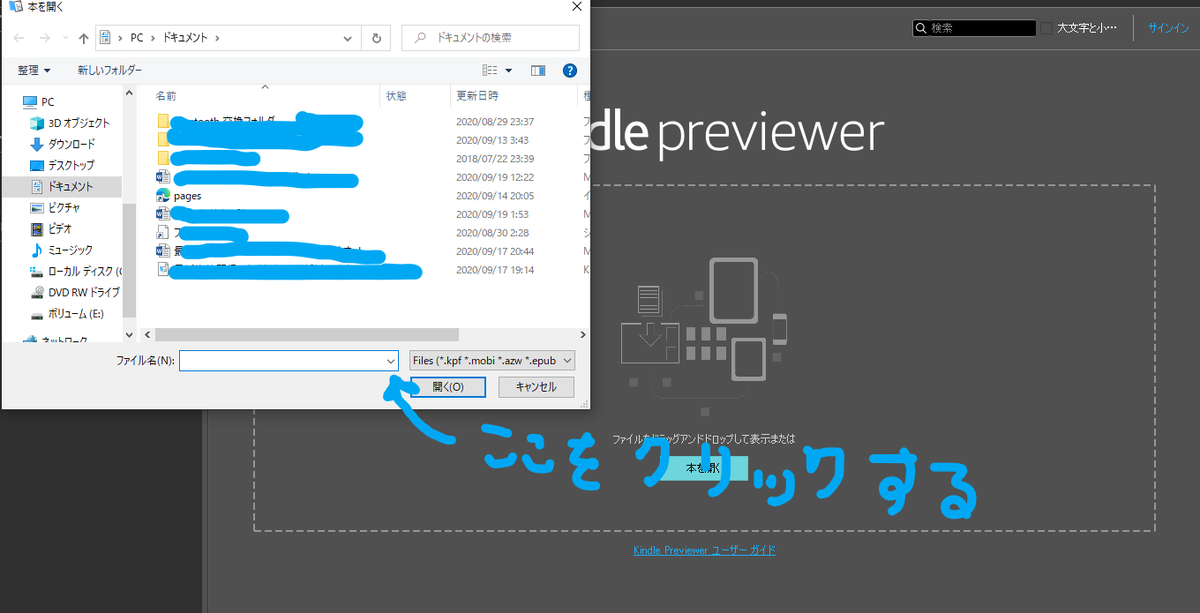Viewport: 1200px width, 613px height.
Task: Open PC in the navigation tree
Action: click(x=38, y=102)
